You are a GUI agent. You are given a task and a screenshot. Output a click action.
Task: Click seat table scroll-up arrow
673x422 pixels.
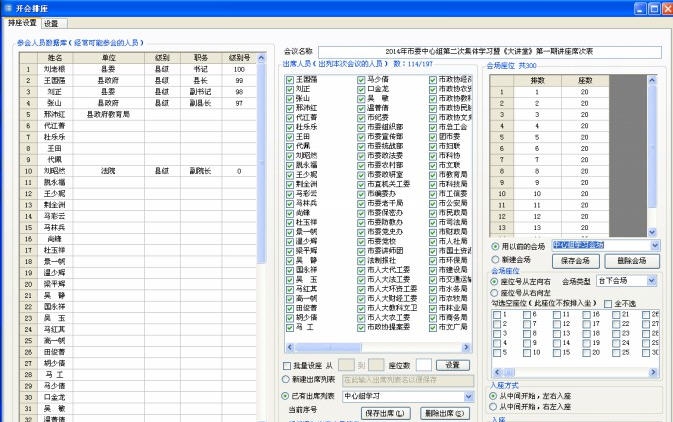coord(652,80)
